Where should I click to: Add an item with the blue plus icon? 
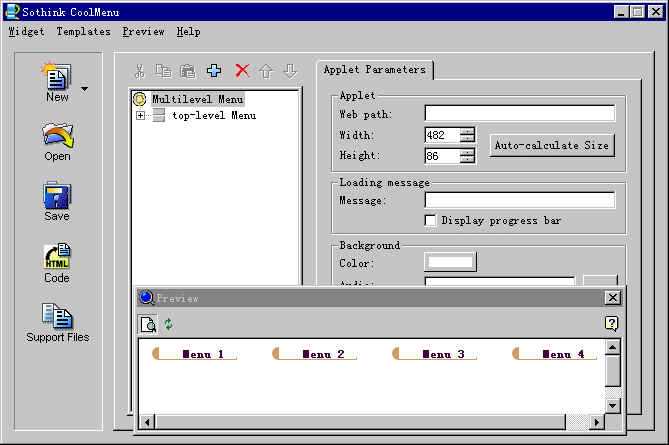(214, 70)
